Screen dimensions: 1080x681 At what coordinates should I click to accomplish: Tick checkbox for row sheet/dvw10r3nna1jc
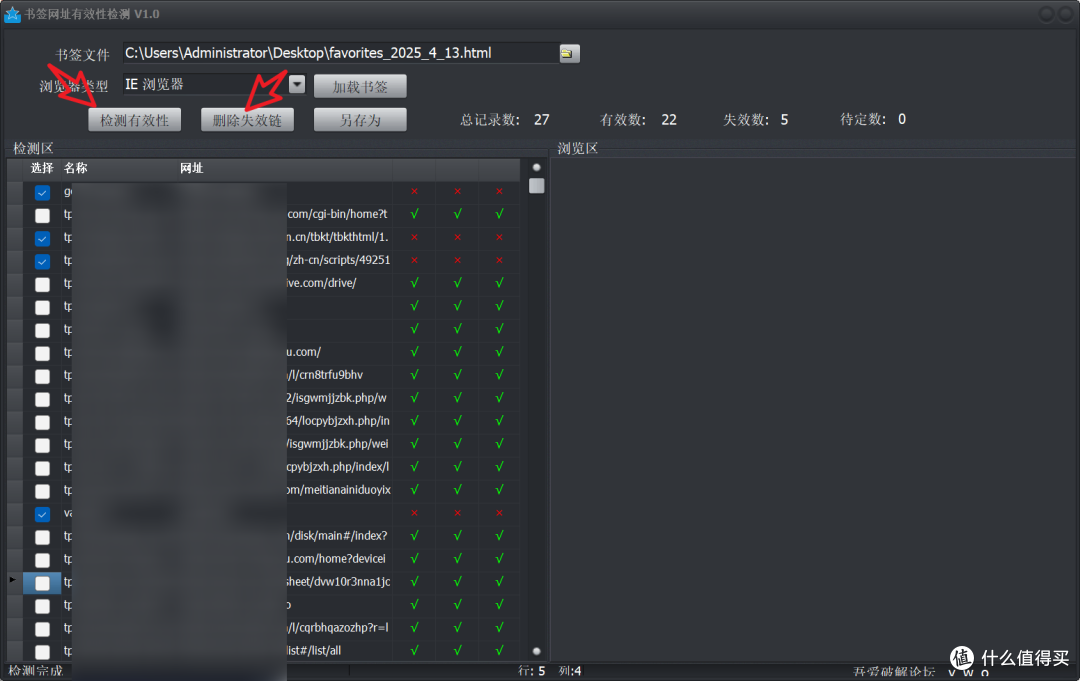click(x=42, y=583)
